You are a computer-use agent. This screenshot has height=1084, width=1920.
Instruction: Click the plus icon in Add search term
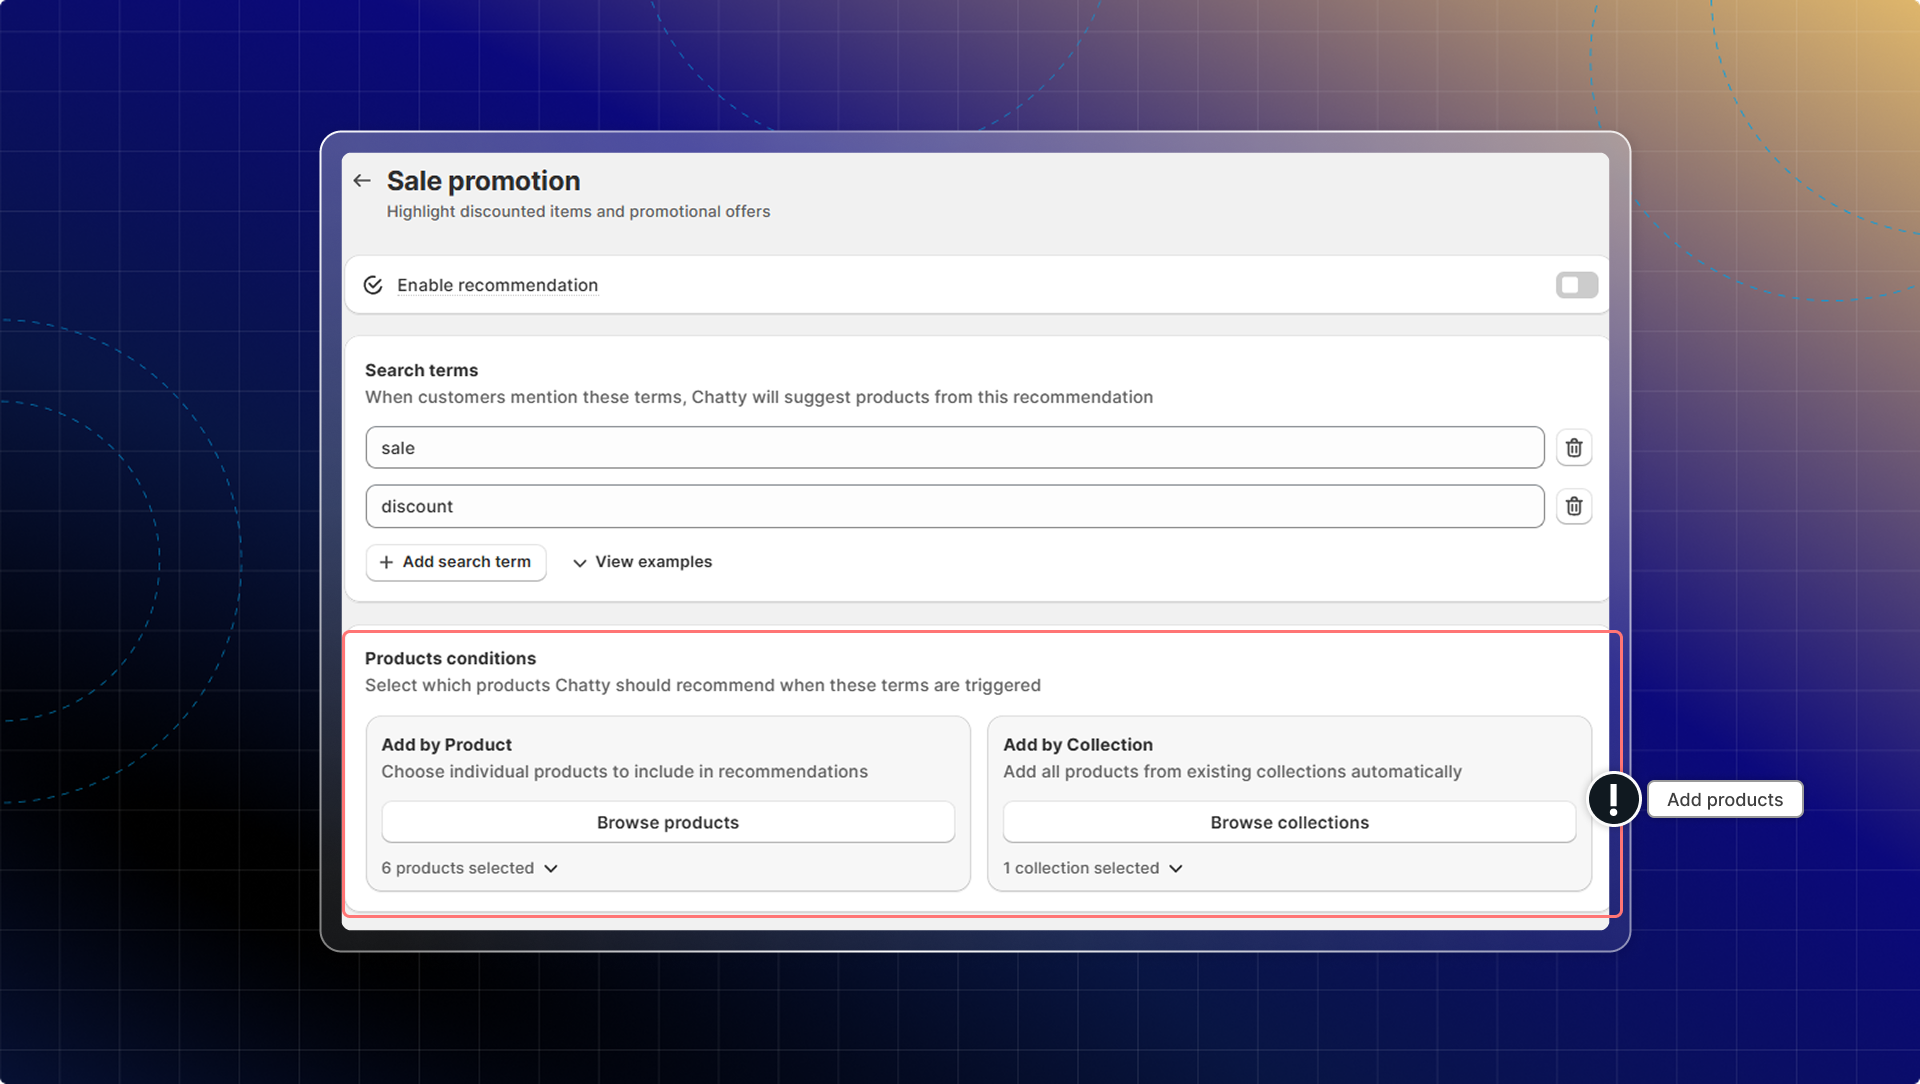click(x=386, y=562)
